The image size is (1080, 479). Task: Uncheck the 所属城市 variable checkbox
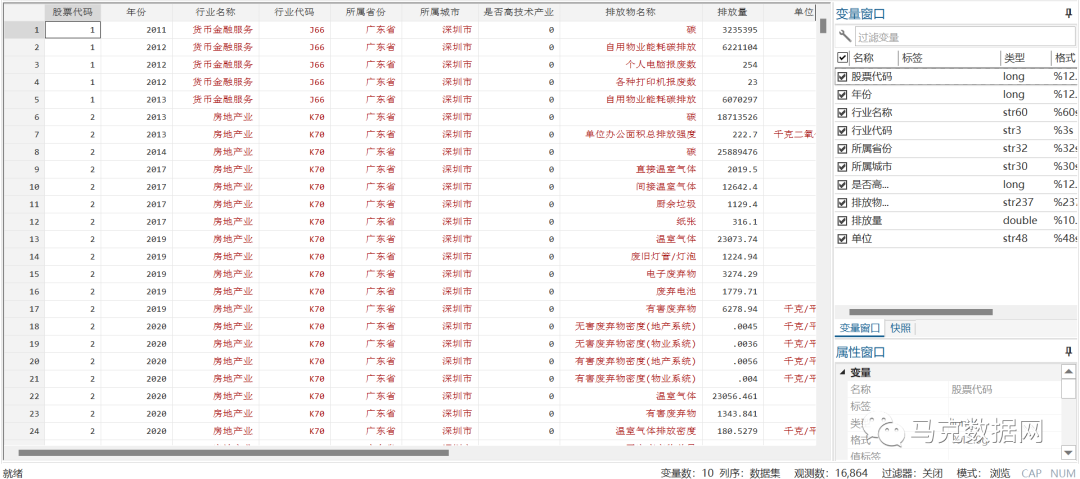[x=842, y=166]
